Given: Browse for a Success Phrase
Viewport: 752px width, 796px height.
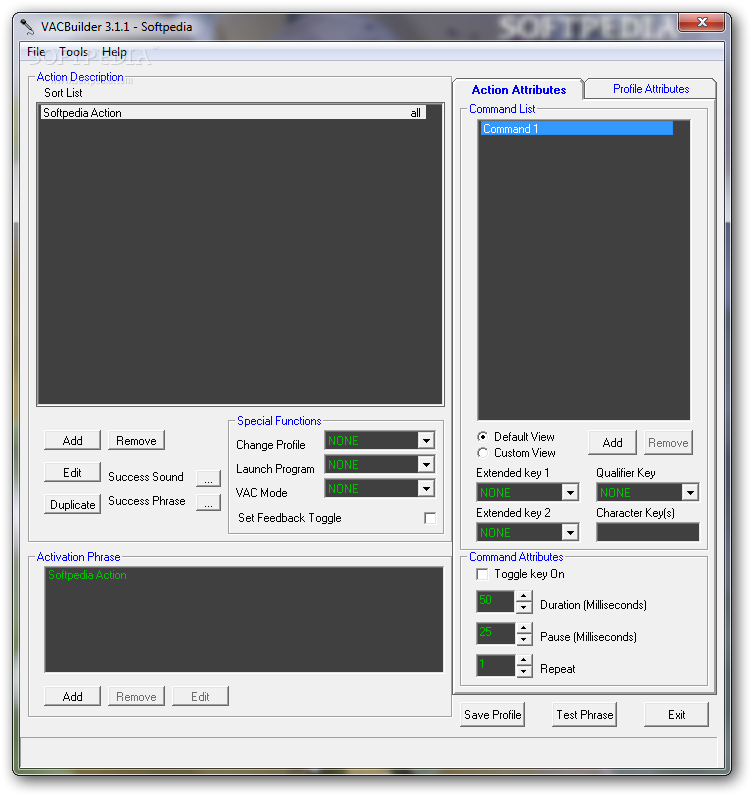Looking at the screenshot, I should (x=208, y=503).
